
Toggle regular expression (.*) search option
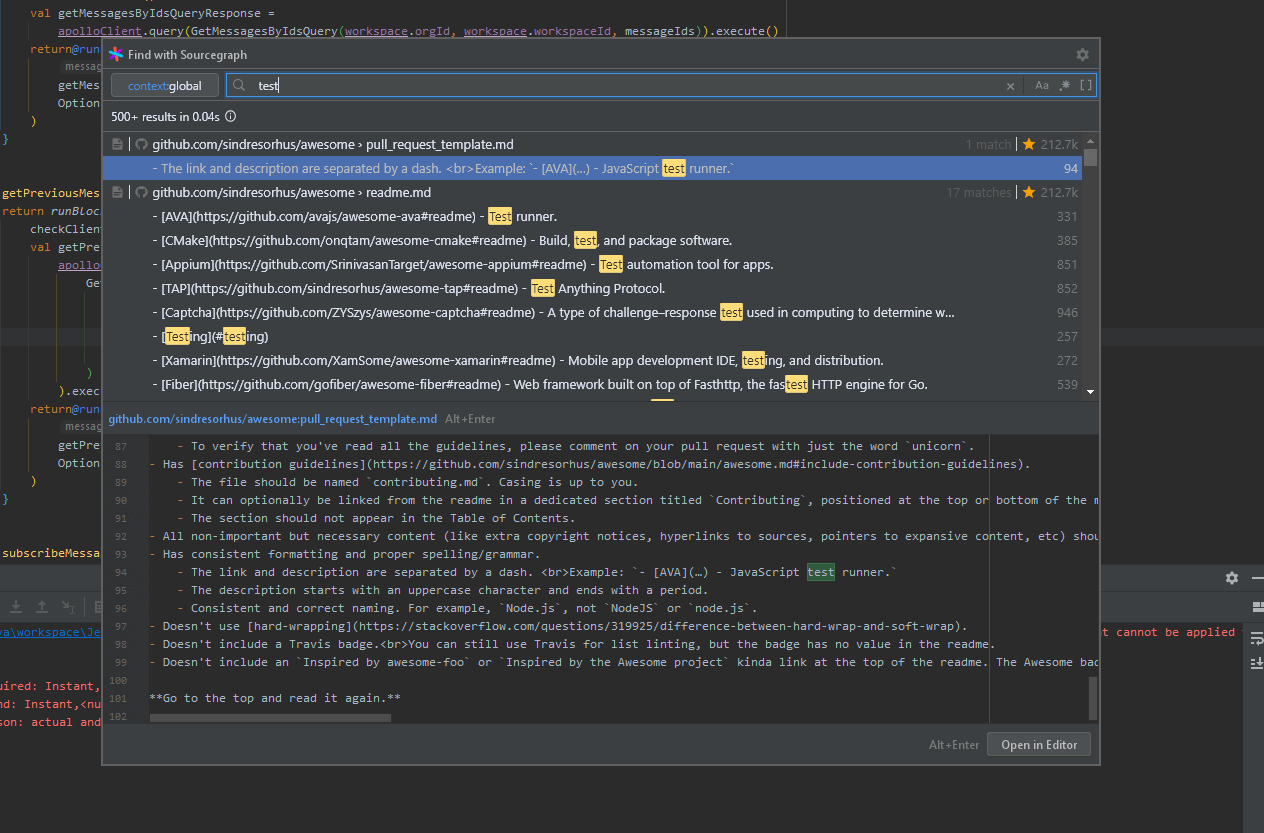pyautogui.click(x=1064, y=86)
